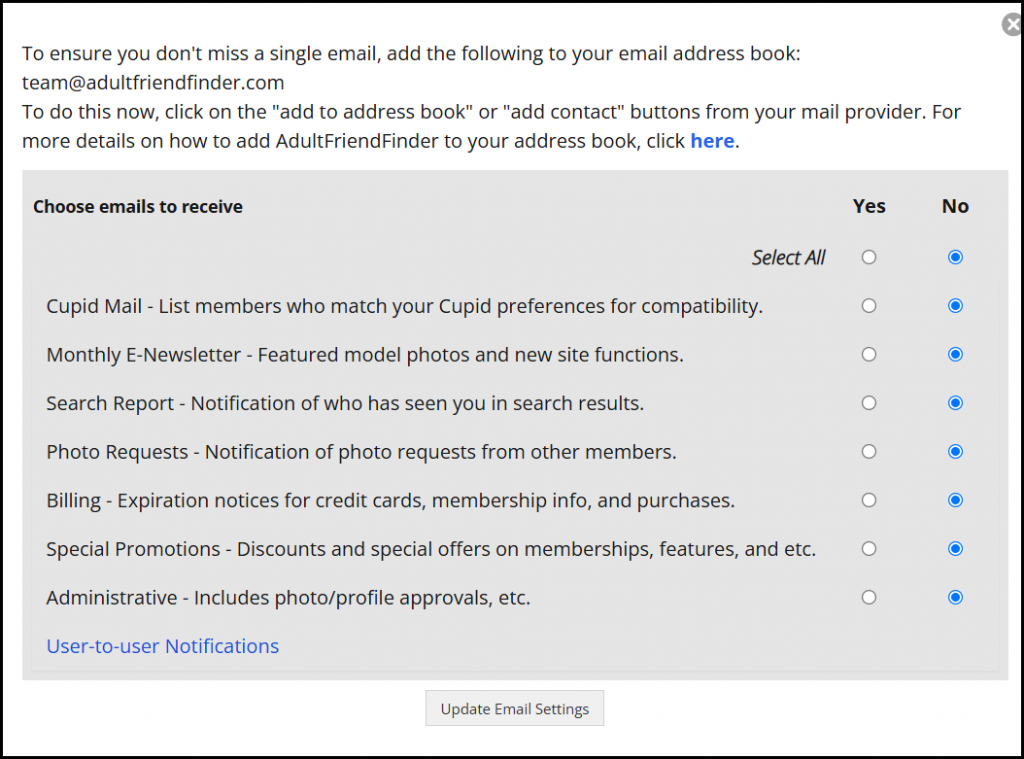1024x759 pixels.
Task: Open the User-to-user Notifications link
Action: point(163,646)
